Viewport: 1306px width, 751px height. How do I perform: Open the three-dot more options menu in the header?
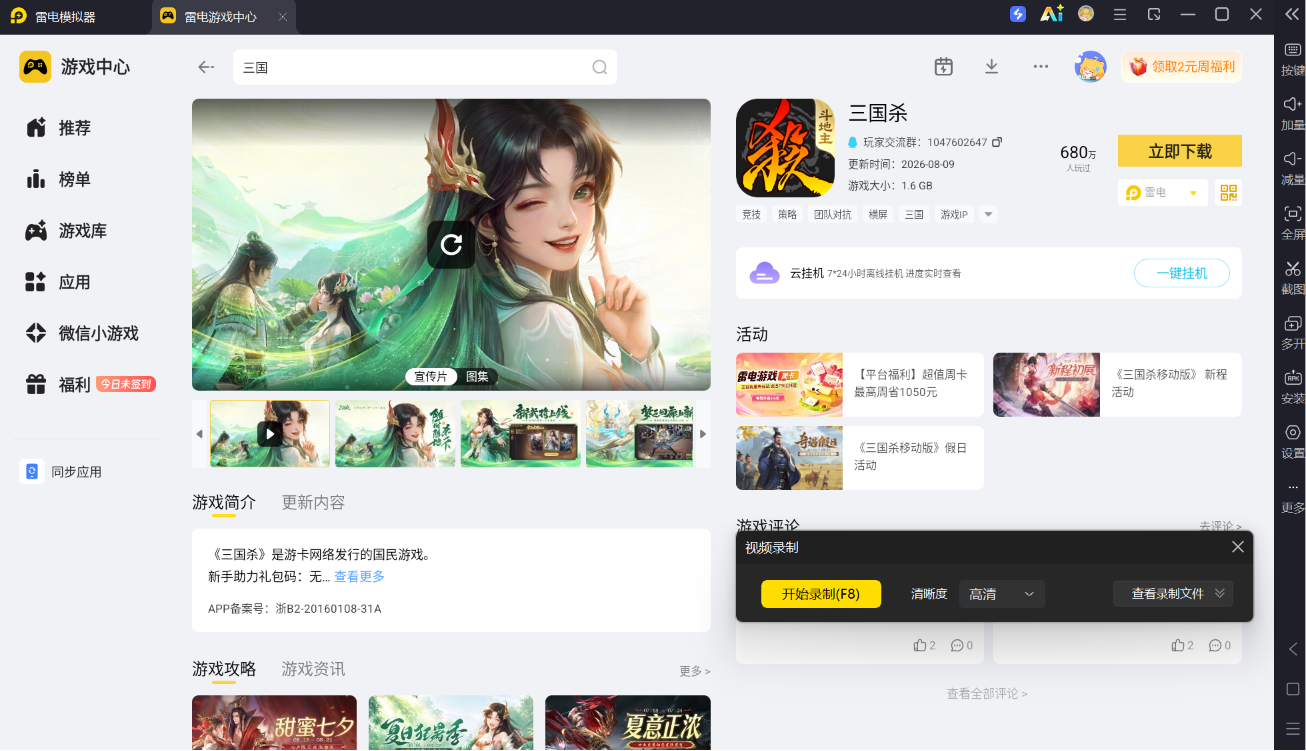point(1041,67)
